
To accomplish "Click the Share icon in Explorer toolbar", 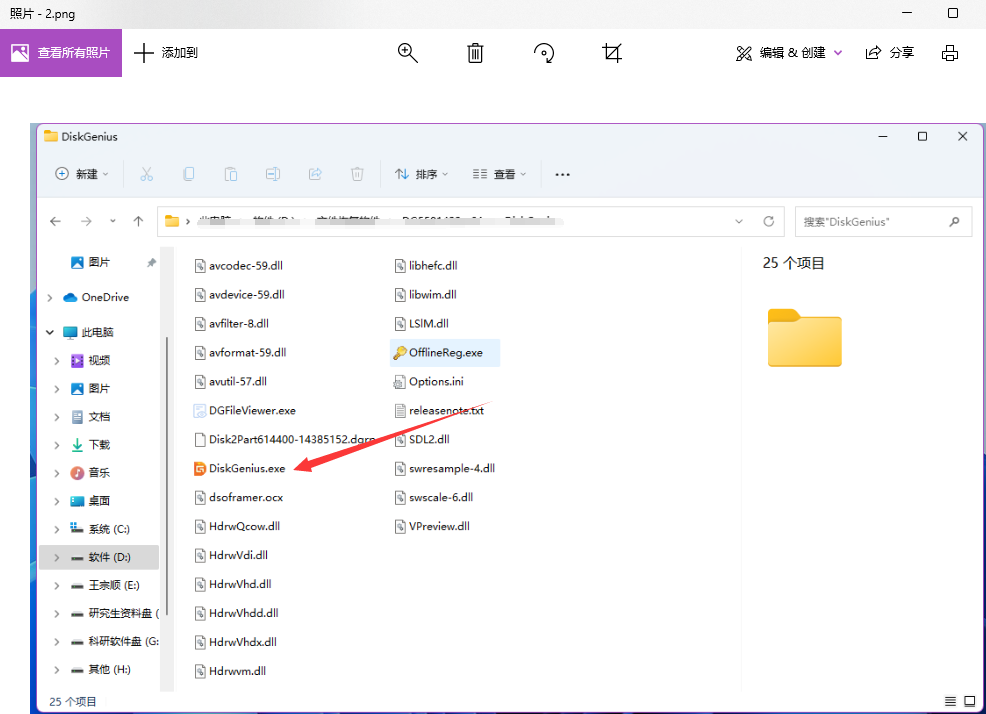I will [x=315, y=174].
